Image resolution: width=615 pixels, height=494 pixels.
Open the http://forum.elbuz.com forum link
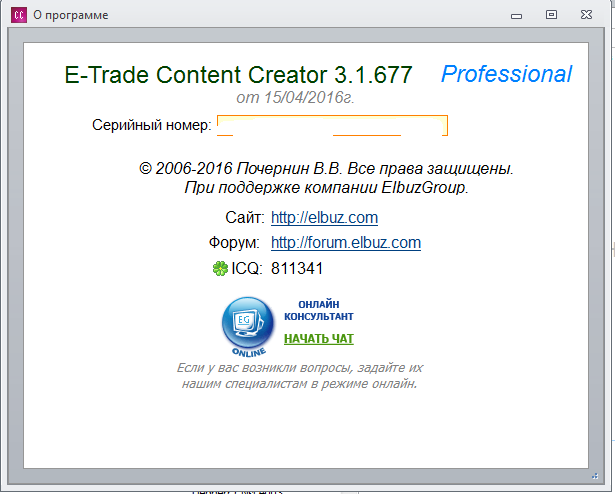346,242
